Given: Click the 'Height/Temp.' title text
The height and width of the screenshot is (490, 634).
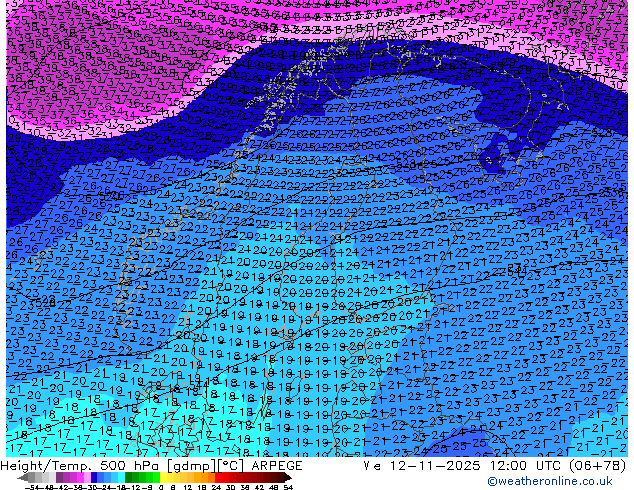Looking at the screenshot, I should [46, 466].
